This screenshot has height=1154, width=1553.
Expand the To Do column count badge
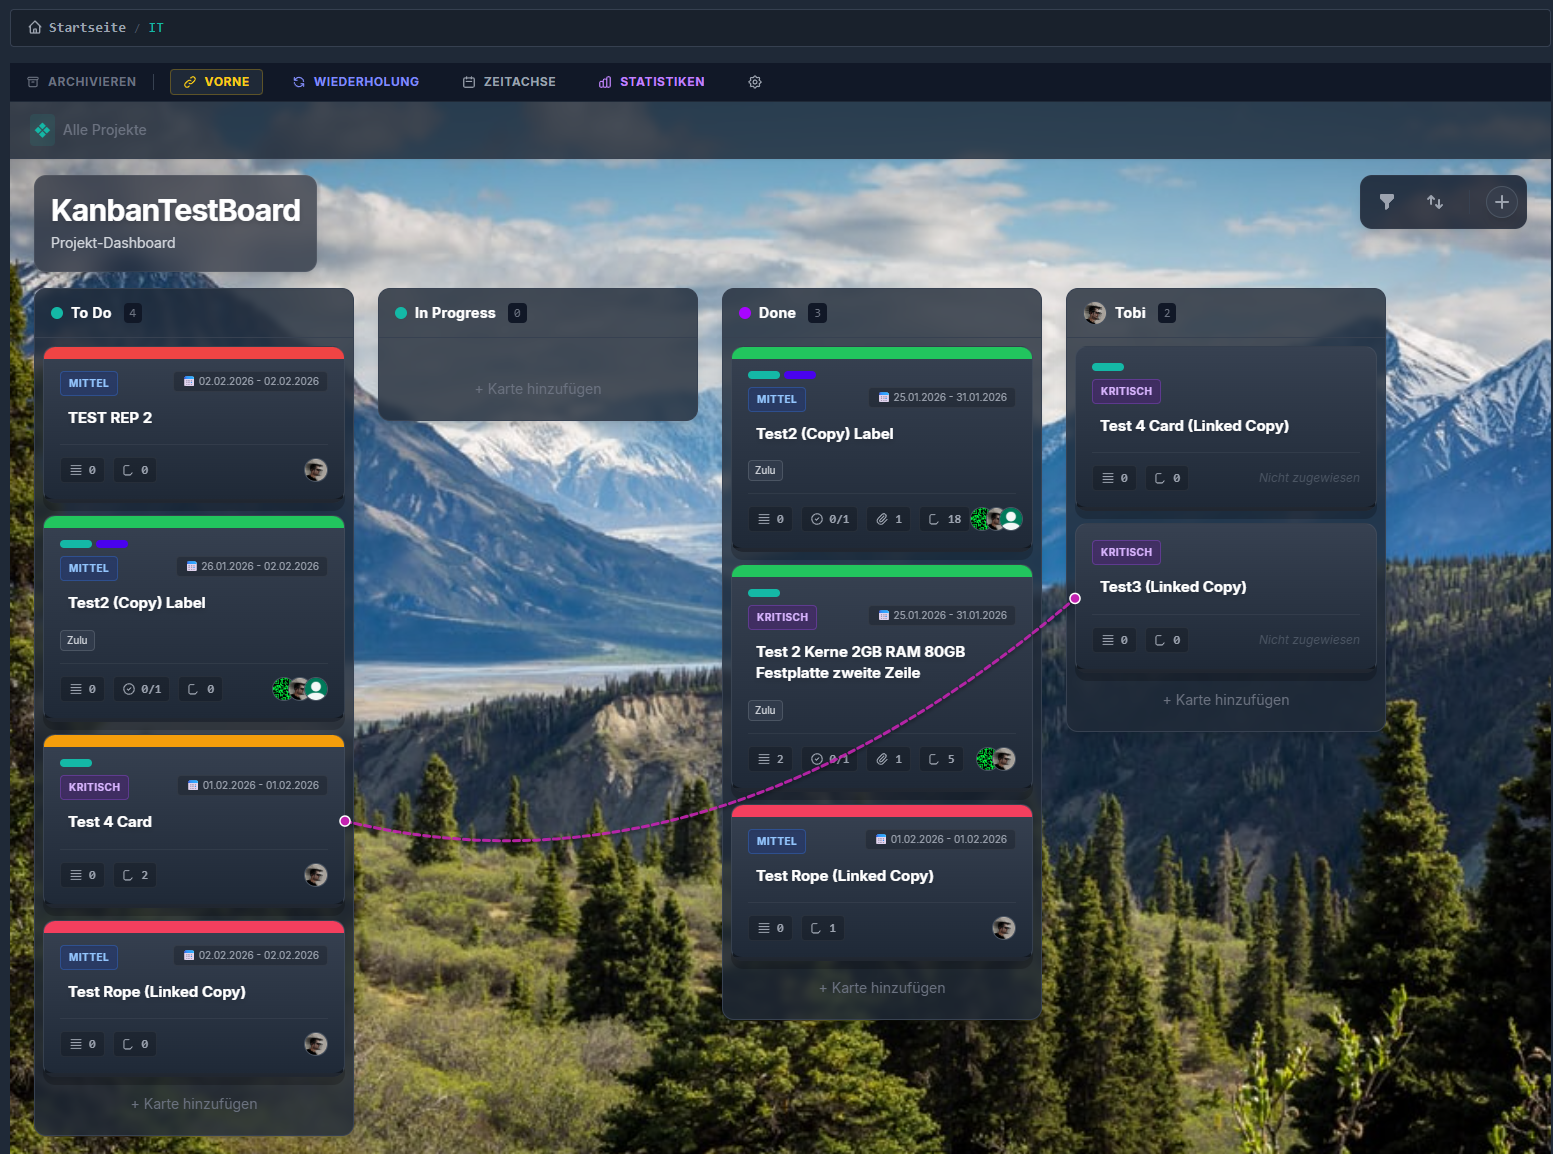point(132,312)
